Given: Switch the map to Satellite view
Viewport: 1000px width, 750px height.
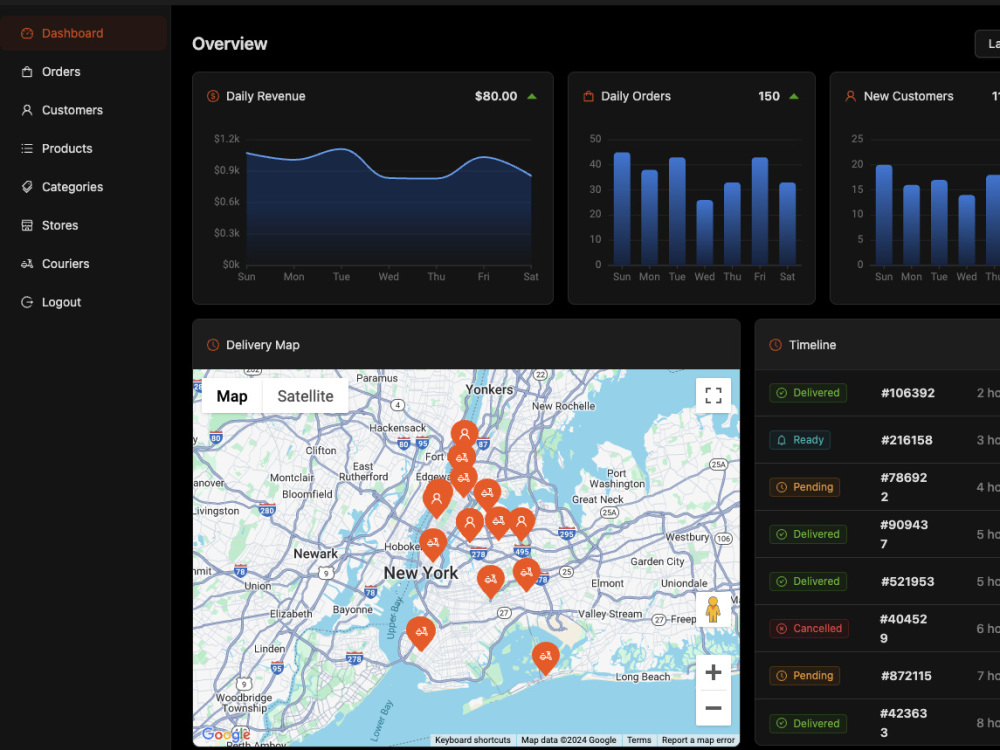Looking at the screenshot, I should [x=305, y=396].
